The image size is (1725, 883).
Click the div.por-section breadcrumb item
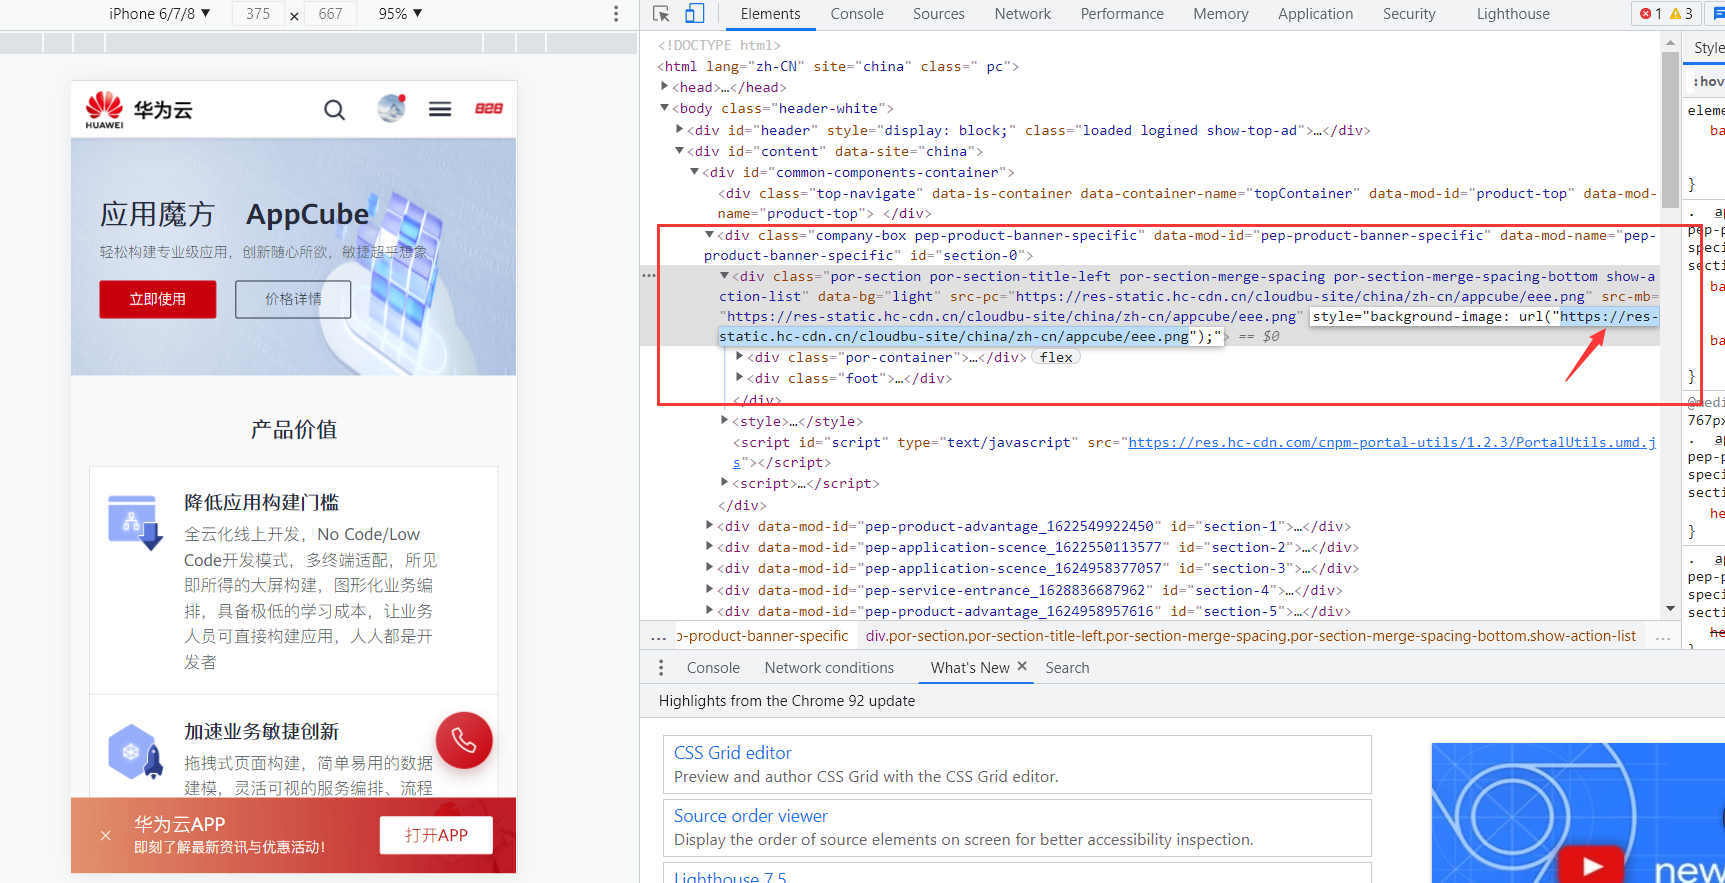click(x=1251, y=636)
